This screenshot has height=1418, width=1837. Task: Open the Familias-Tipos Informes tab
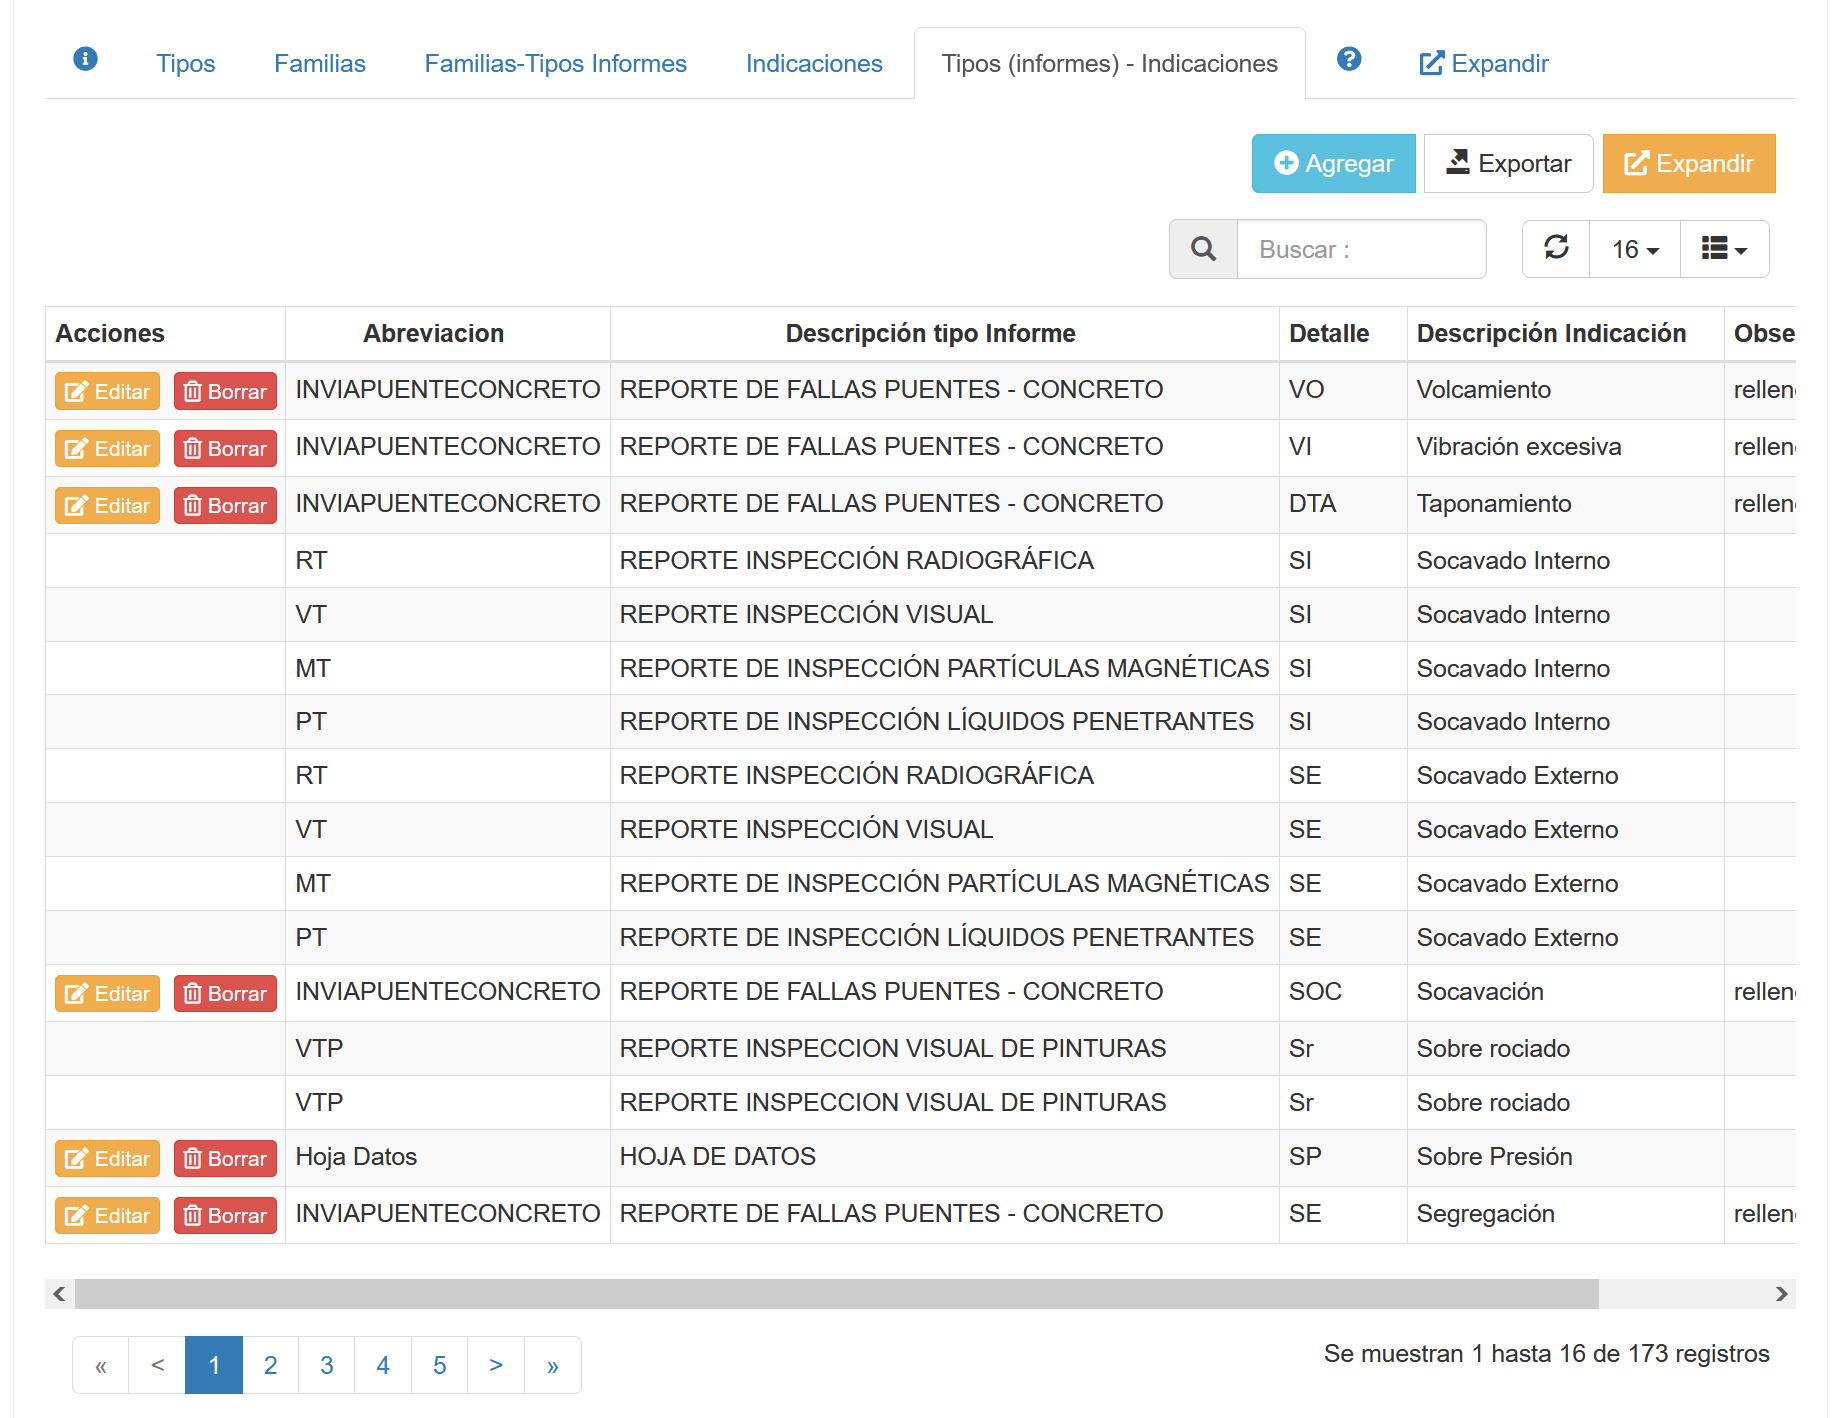coord(555,64)
